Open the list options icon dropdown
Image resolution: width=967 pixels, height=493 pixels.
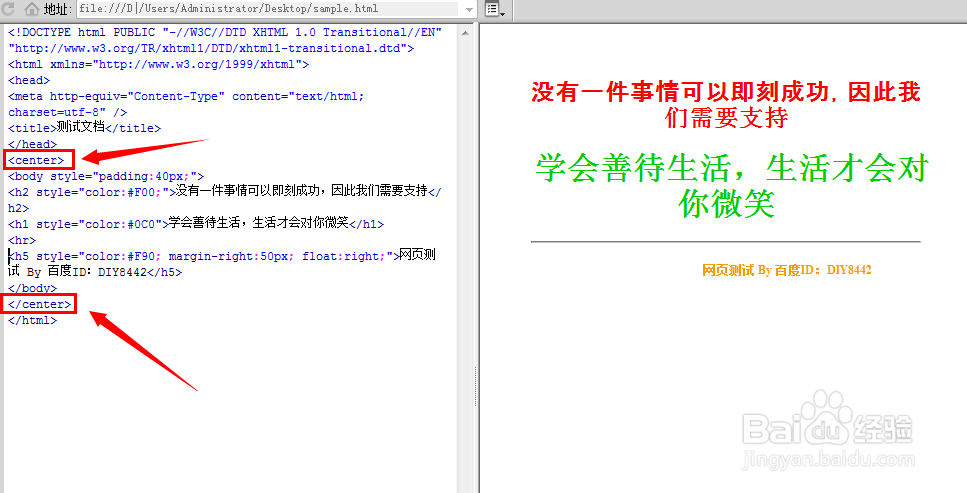click(495, 9)
